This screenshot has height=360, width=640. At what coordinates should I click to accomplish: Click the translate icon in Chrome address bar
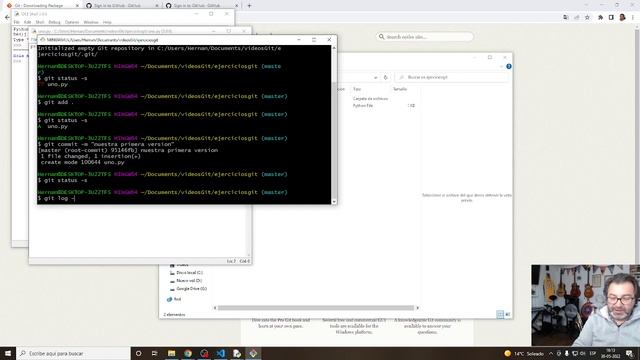point(566,18)
